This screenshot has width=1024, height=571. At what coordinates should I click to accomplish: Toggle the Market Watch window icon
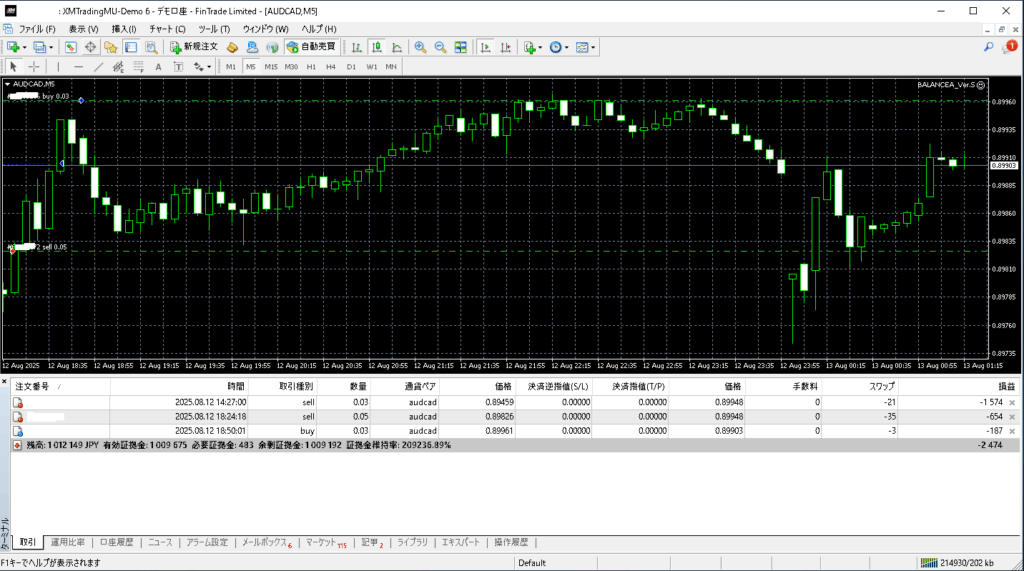[71, 47]
